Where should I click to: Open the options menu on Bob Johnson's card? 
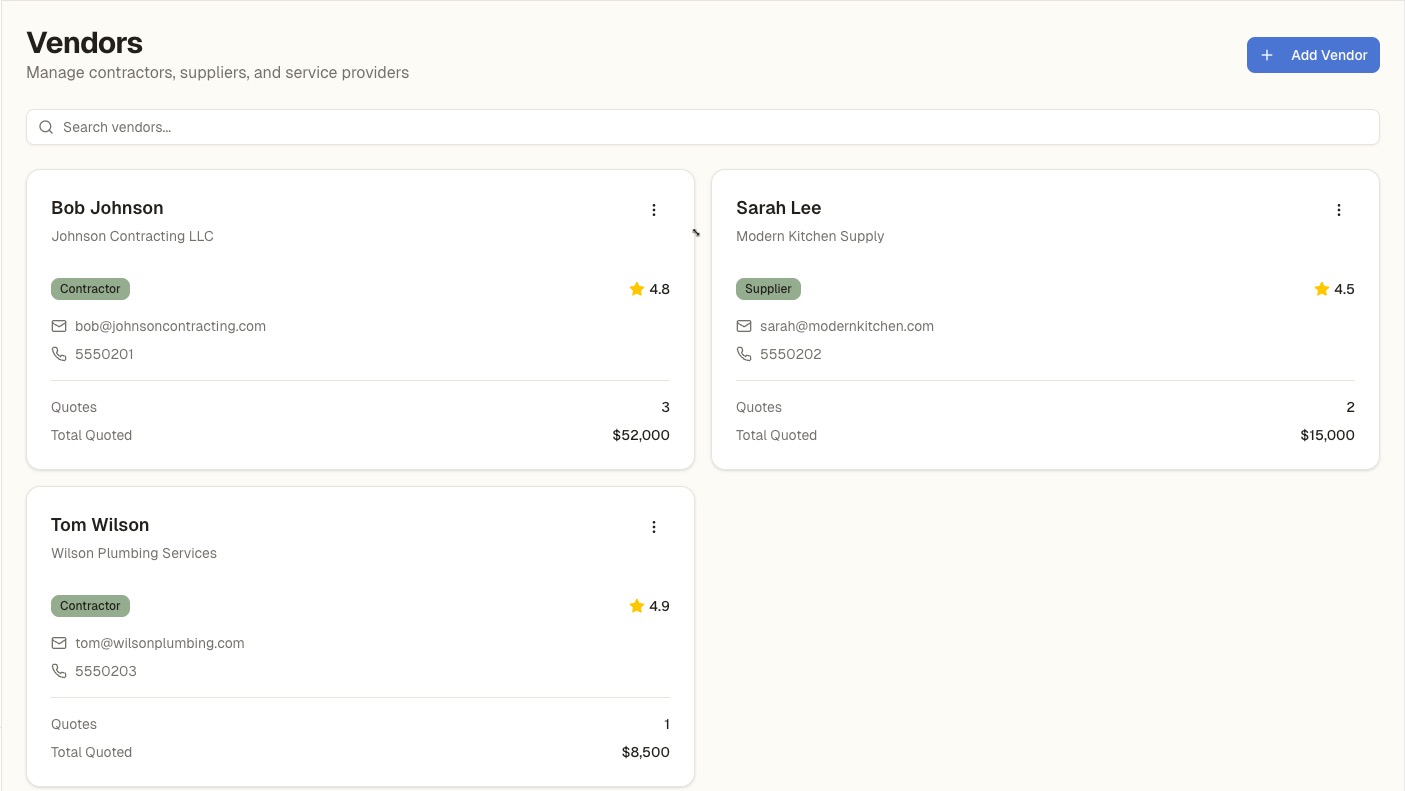[x=654, y=210]
